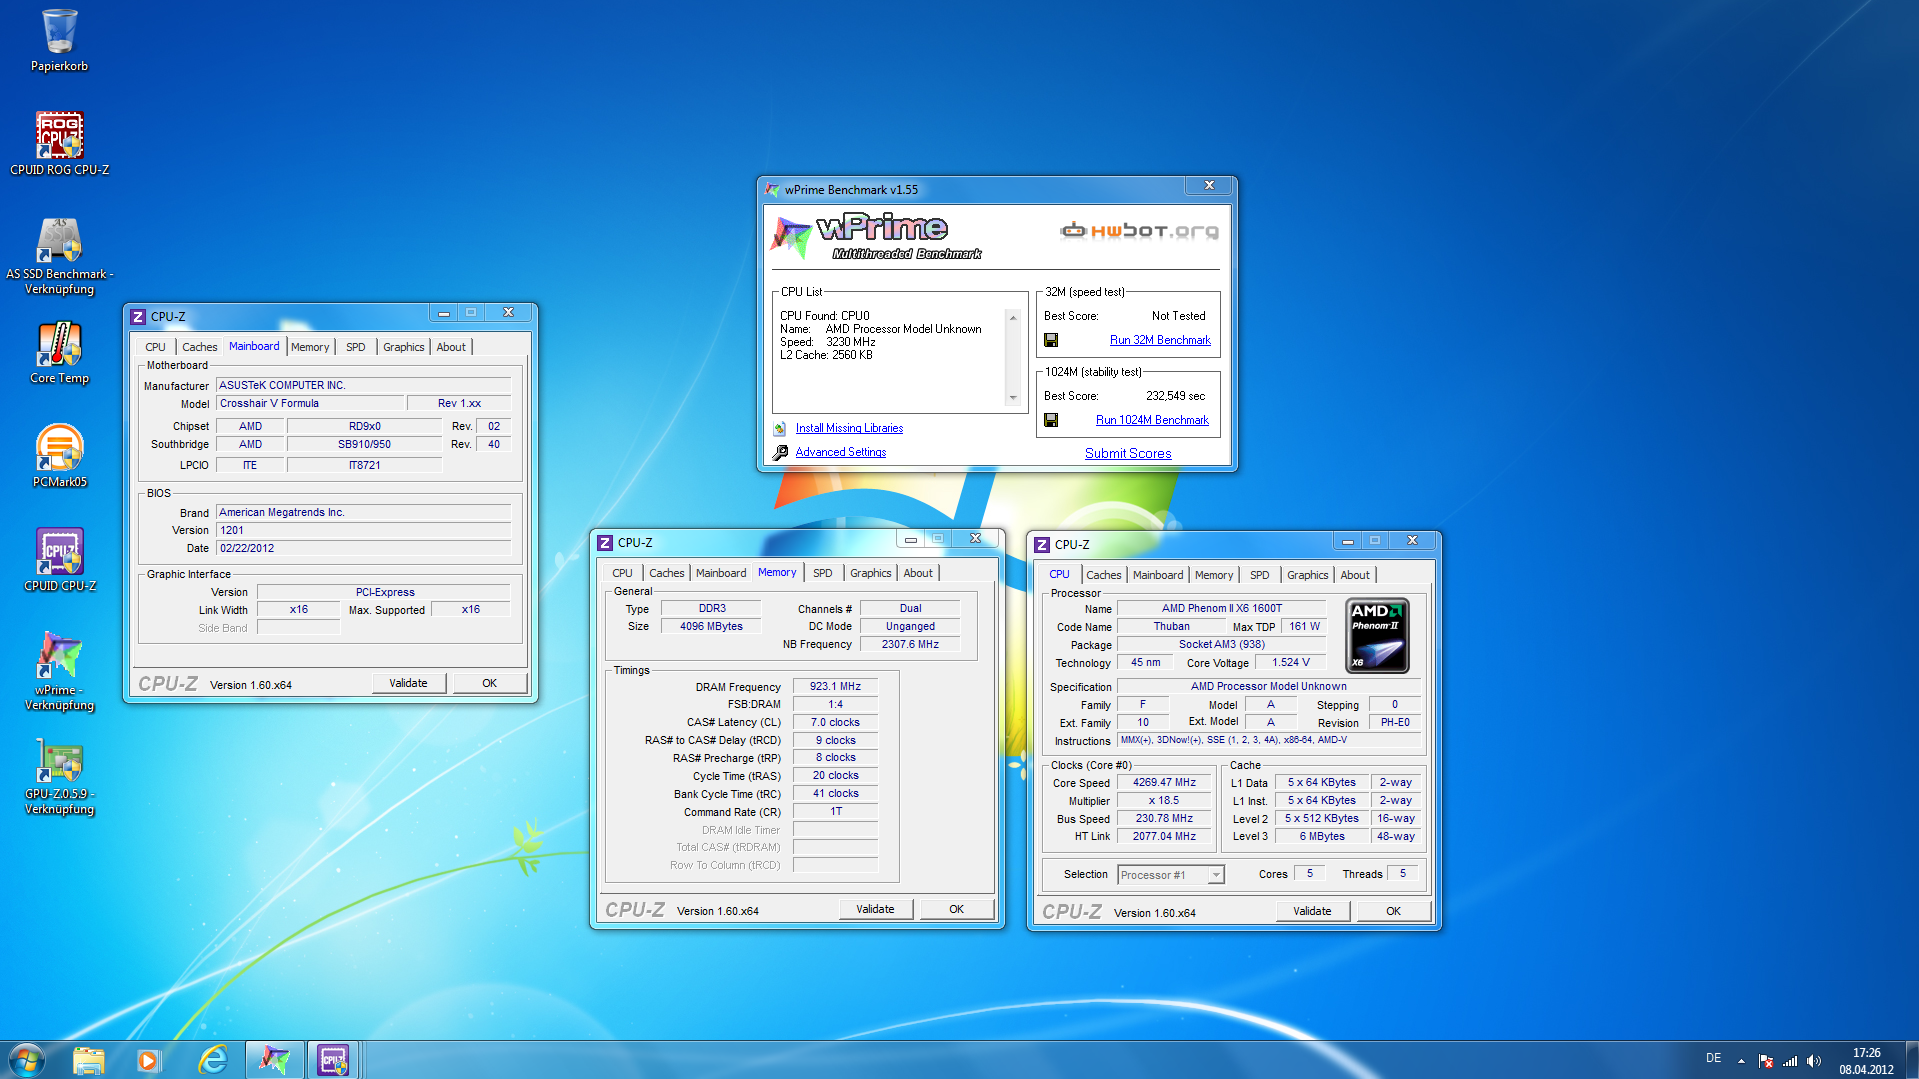The image size is (1919, 1079).
Task: Click Validate in the Mainboard CPU-Z window
Action: (x=408, y=683)
